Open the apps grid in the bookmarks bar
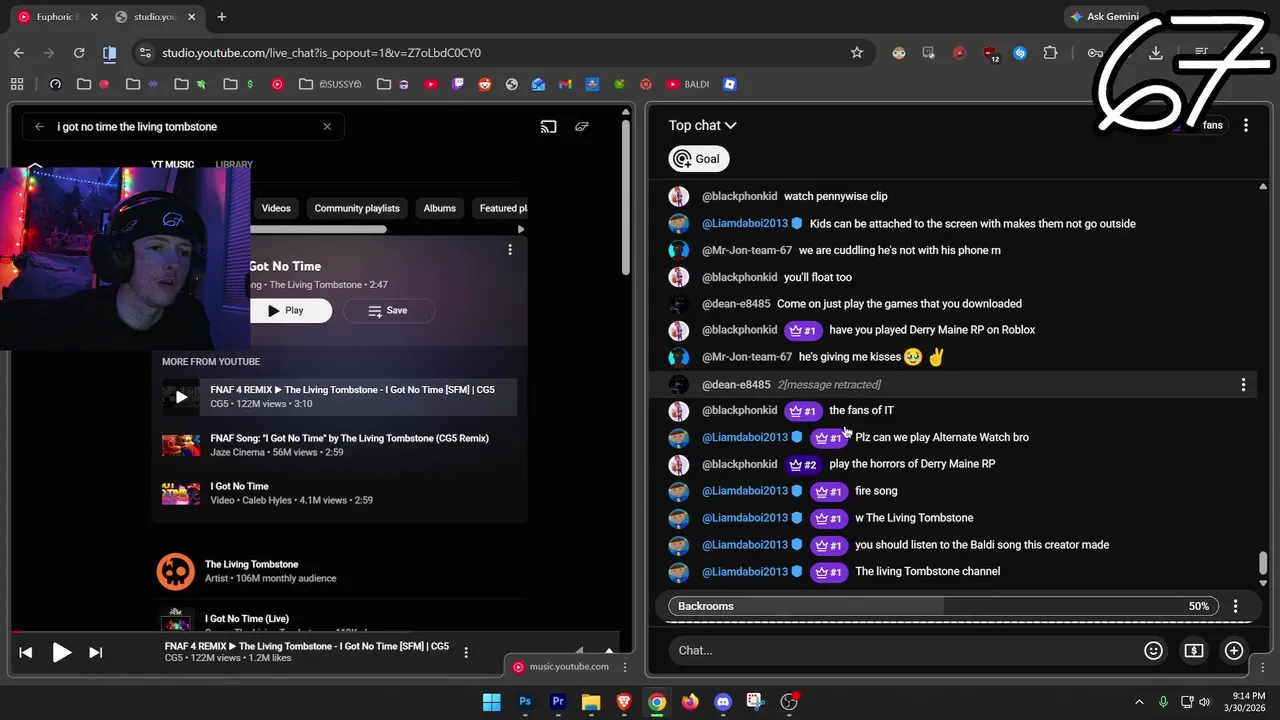This screenshot has height=720, width=1280. click(17, 84)
